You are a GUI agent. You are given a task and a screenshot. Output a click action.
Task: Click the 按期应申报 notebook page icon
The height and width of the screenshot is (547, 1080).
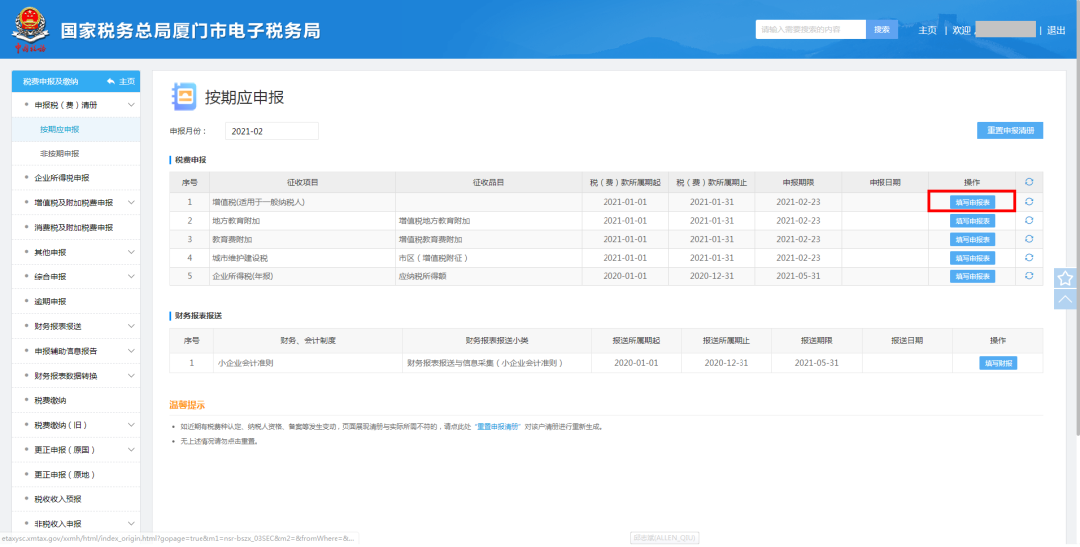coord(183,96)
